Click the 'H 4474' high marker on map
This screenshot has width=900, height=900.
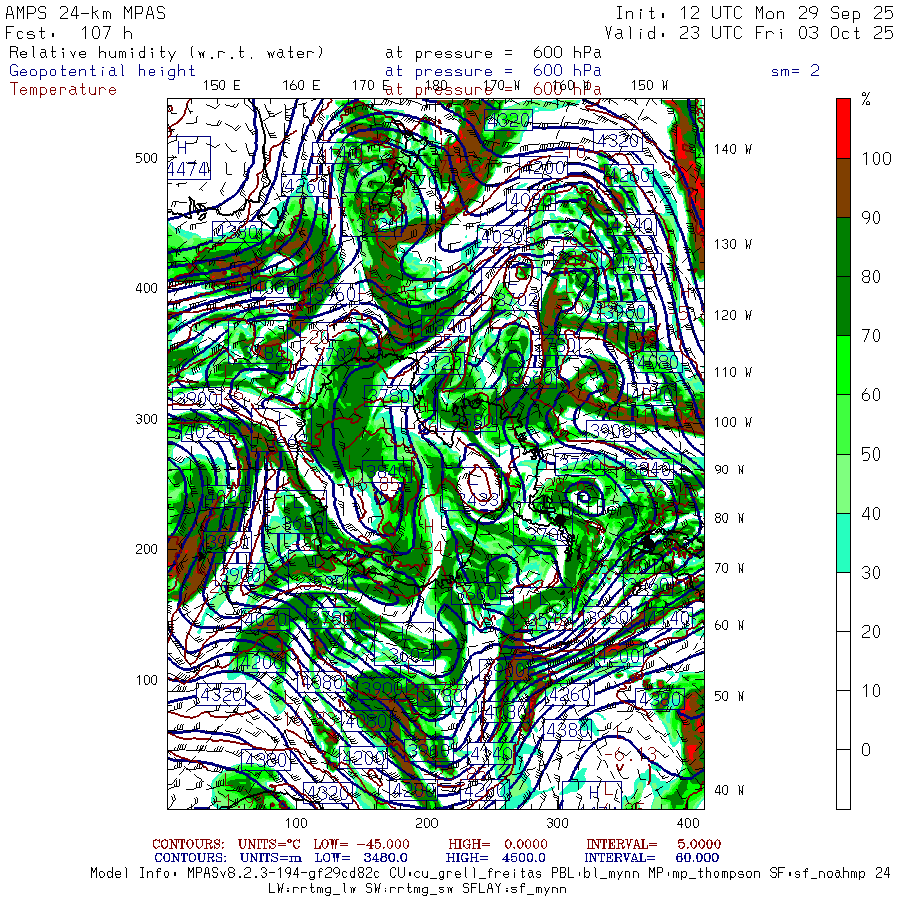point(189,158)
